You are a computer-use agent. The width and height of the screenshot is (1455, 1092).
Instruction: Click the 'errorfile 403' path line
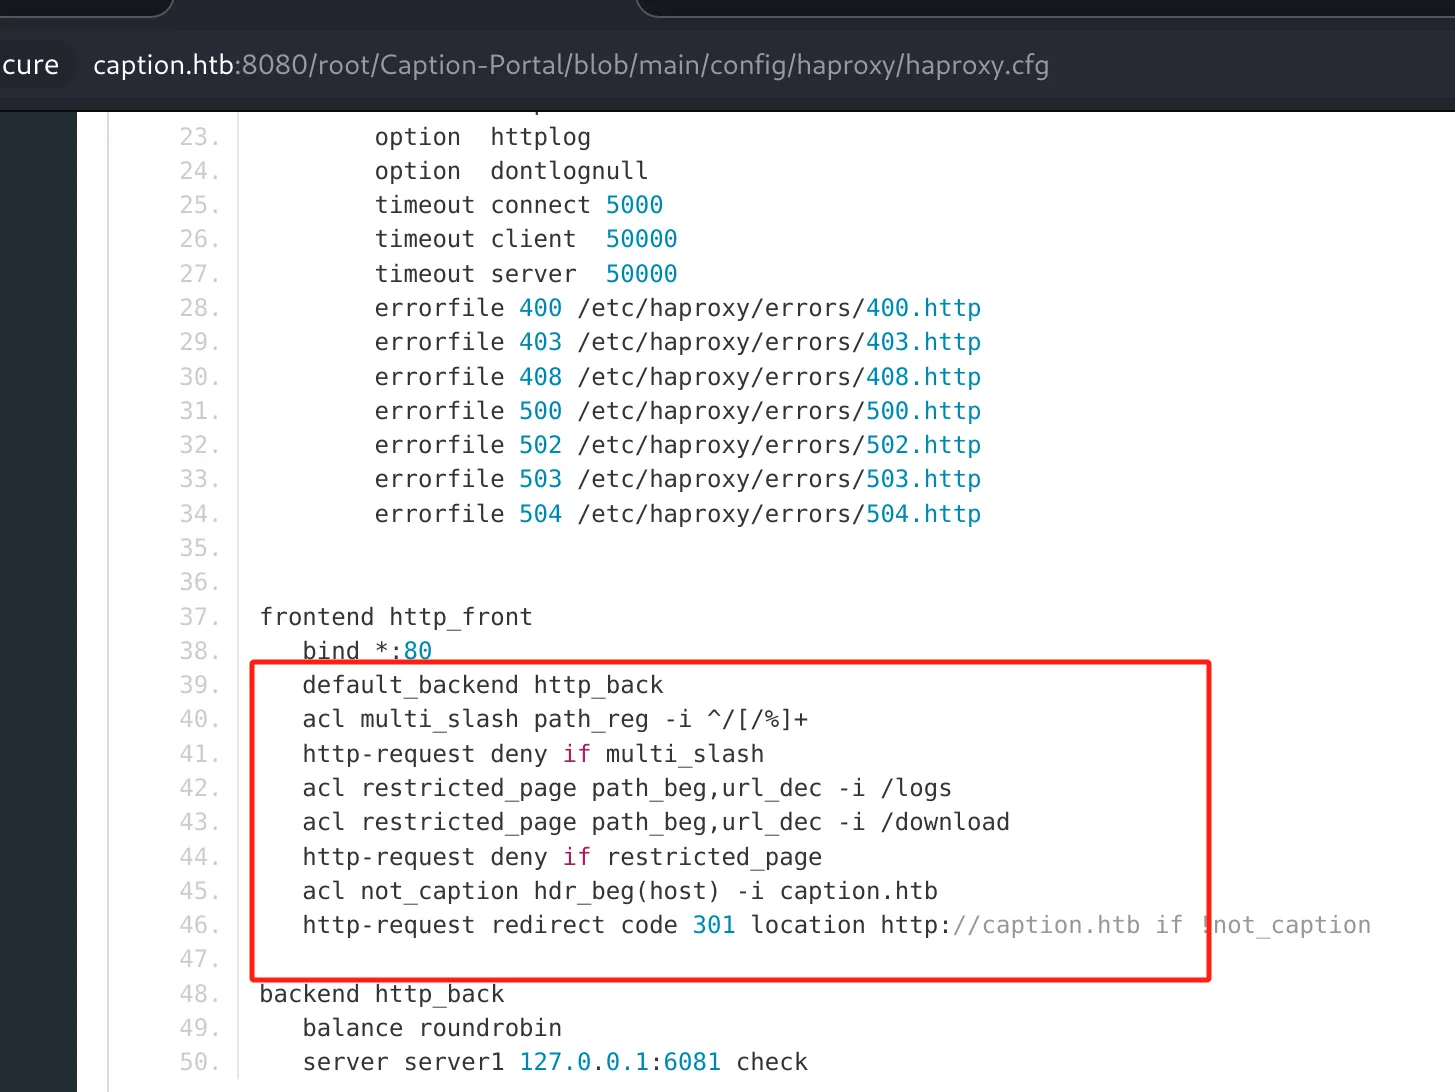pos(678,342)
